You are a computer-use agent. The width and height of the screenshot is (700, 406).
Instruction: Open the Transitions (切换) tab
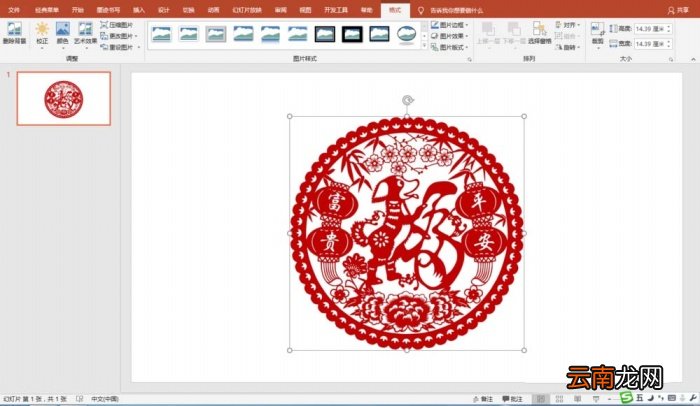[x=188, y=10]
